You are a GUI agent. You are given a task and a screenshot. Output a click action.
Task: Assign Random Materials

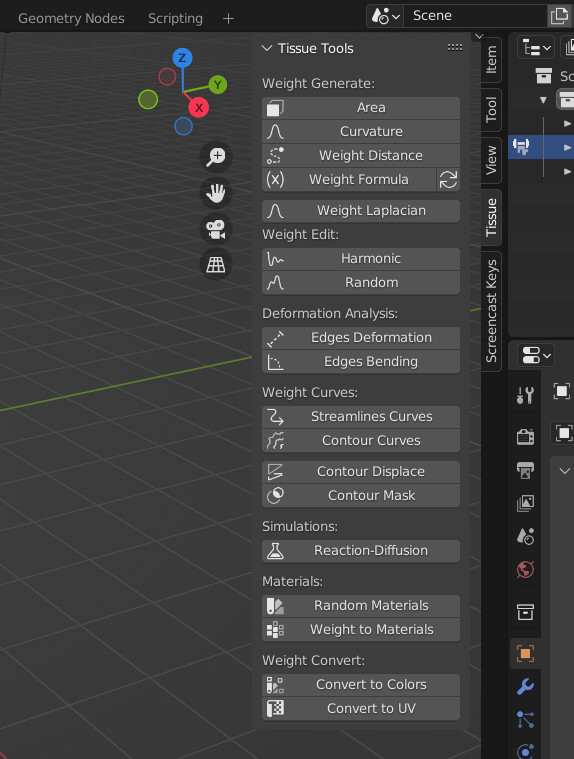(361, 606)
